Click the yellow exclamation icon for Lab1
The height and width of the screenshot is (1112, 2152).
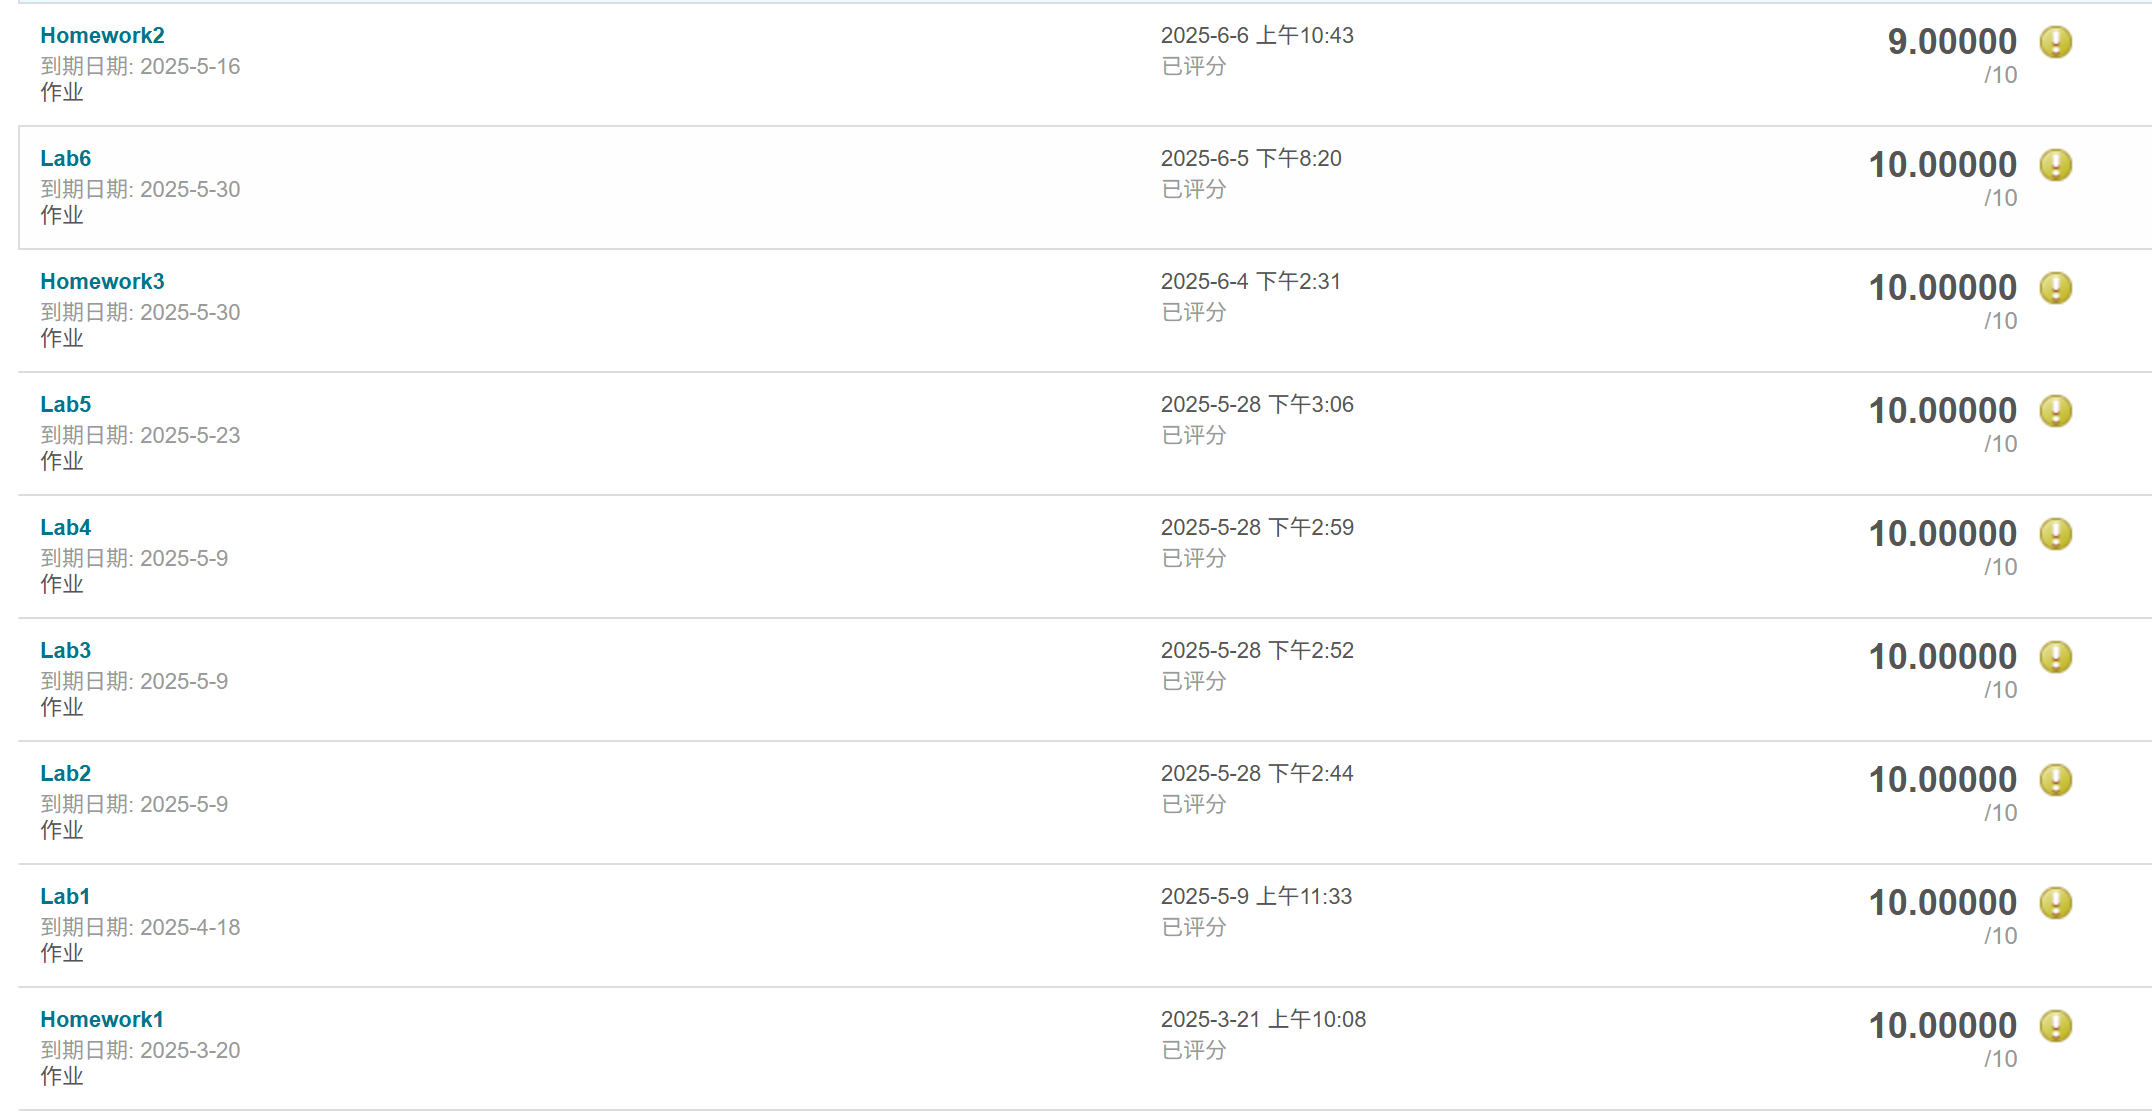click(x=2055, y=903)
